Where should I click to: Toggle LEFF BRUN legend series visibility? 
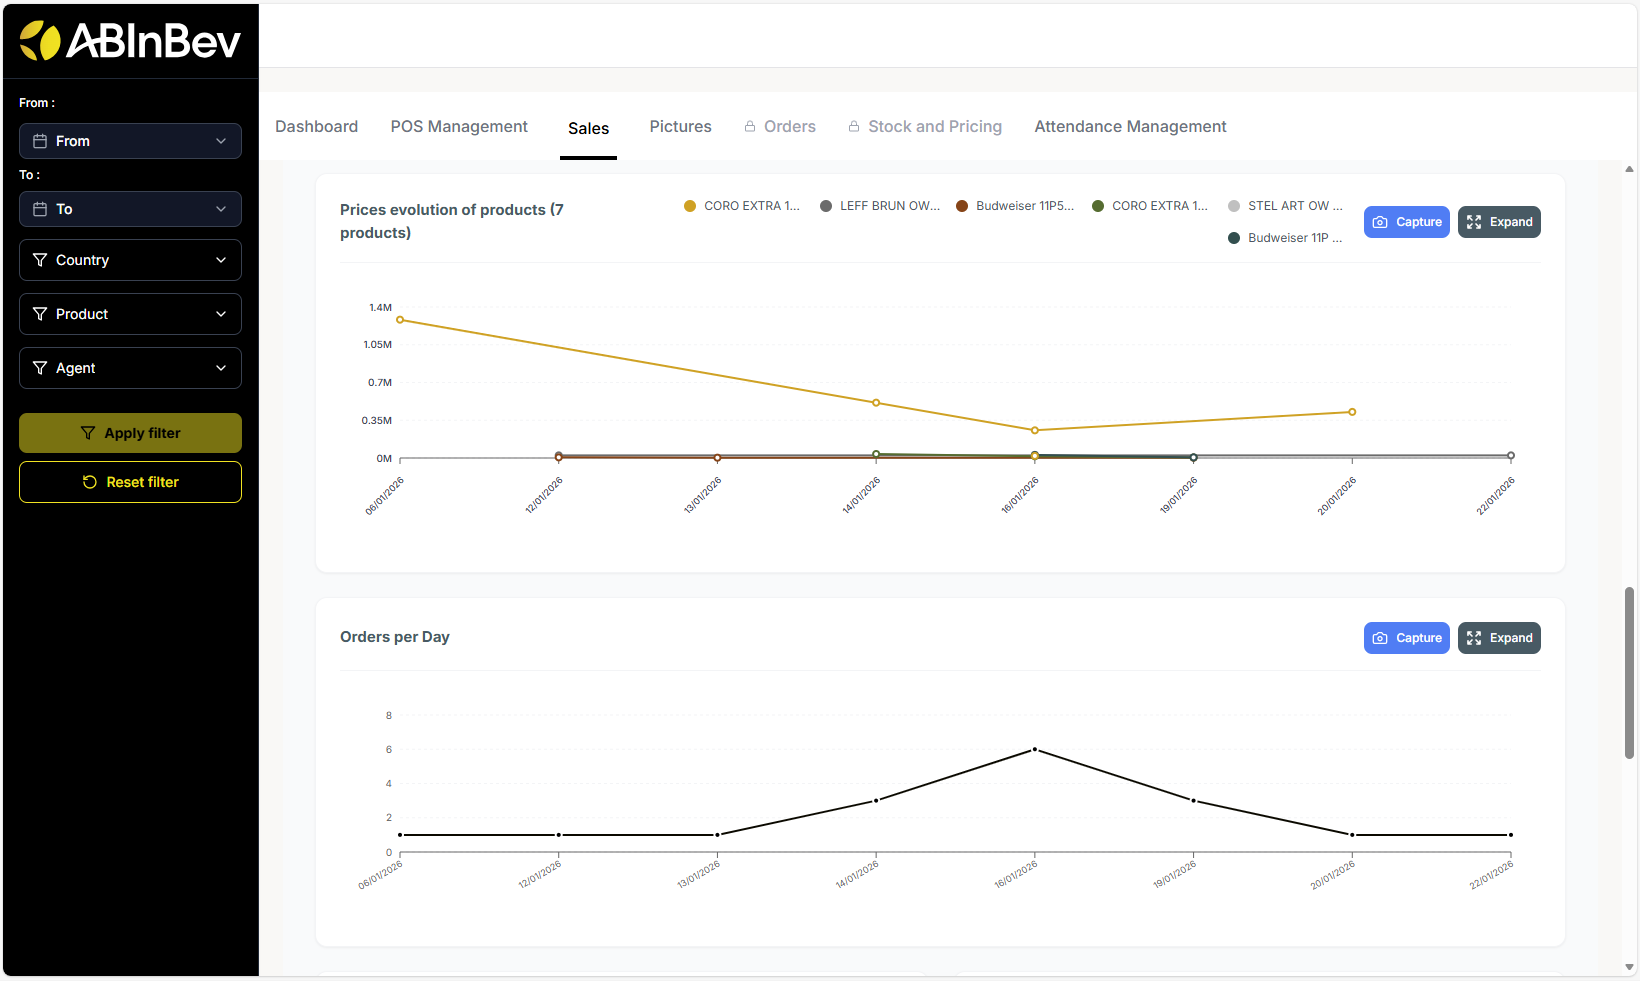(880, 206)
